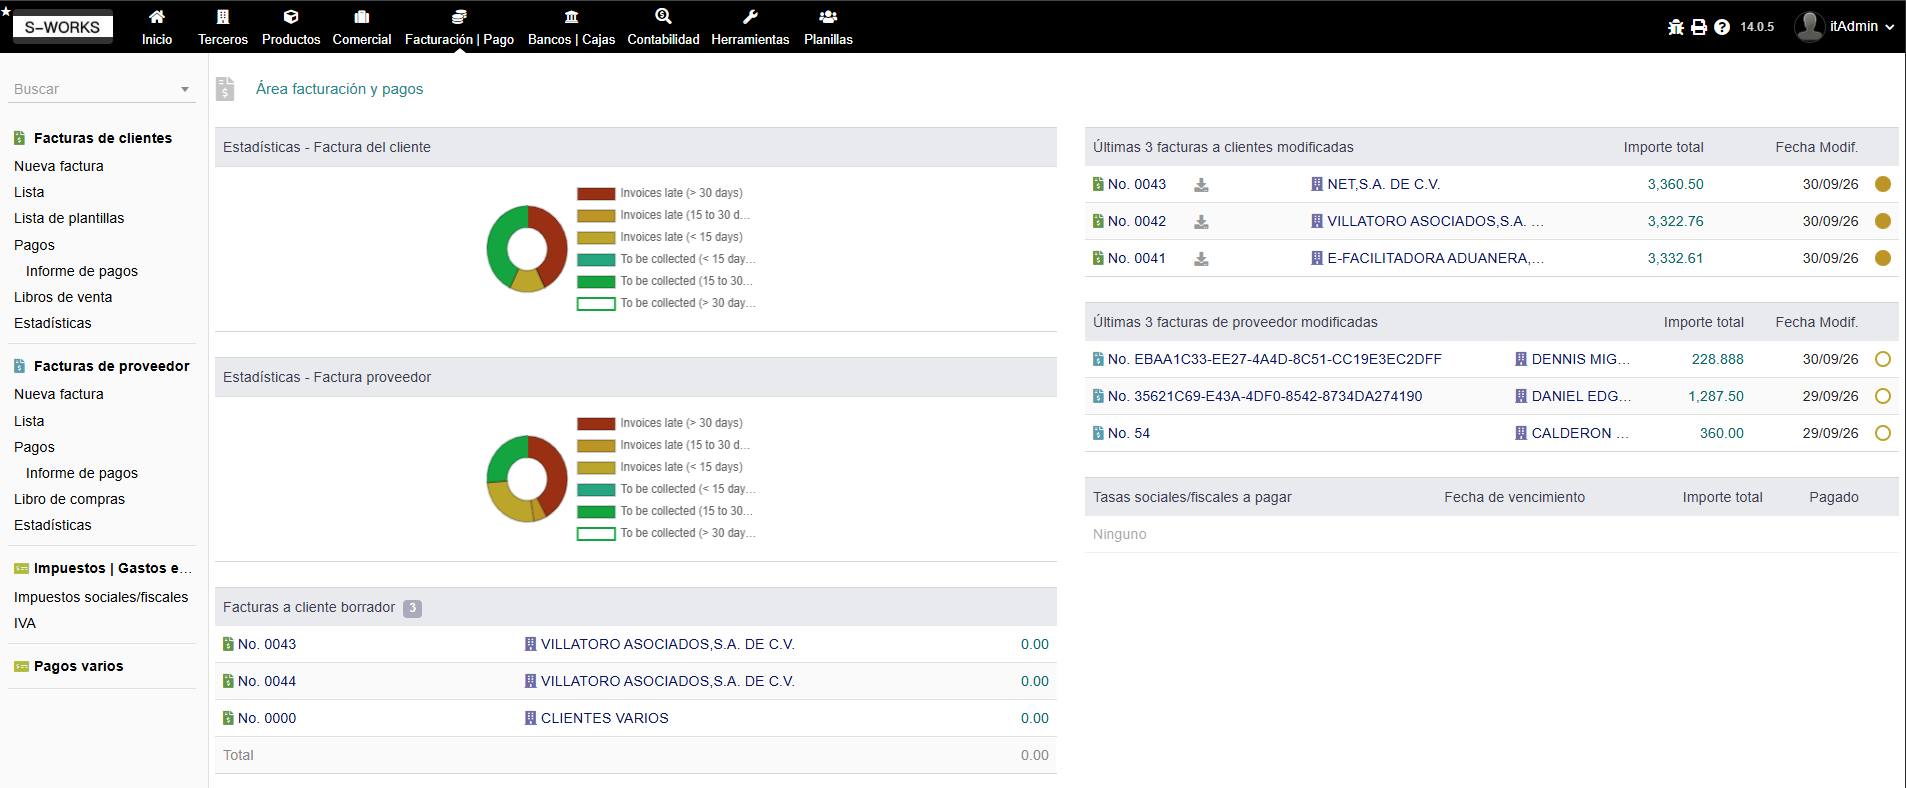This screenshot has width=1906, height=788.
Task: Toggle 'Invoices late (15 to 30 d...' swatch in supplier chart
Action: click(596, 445)
